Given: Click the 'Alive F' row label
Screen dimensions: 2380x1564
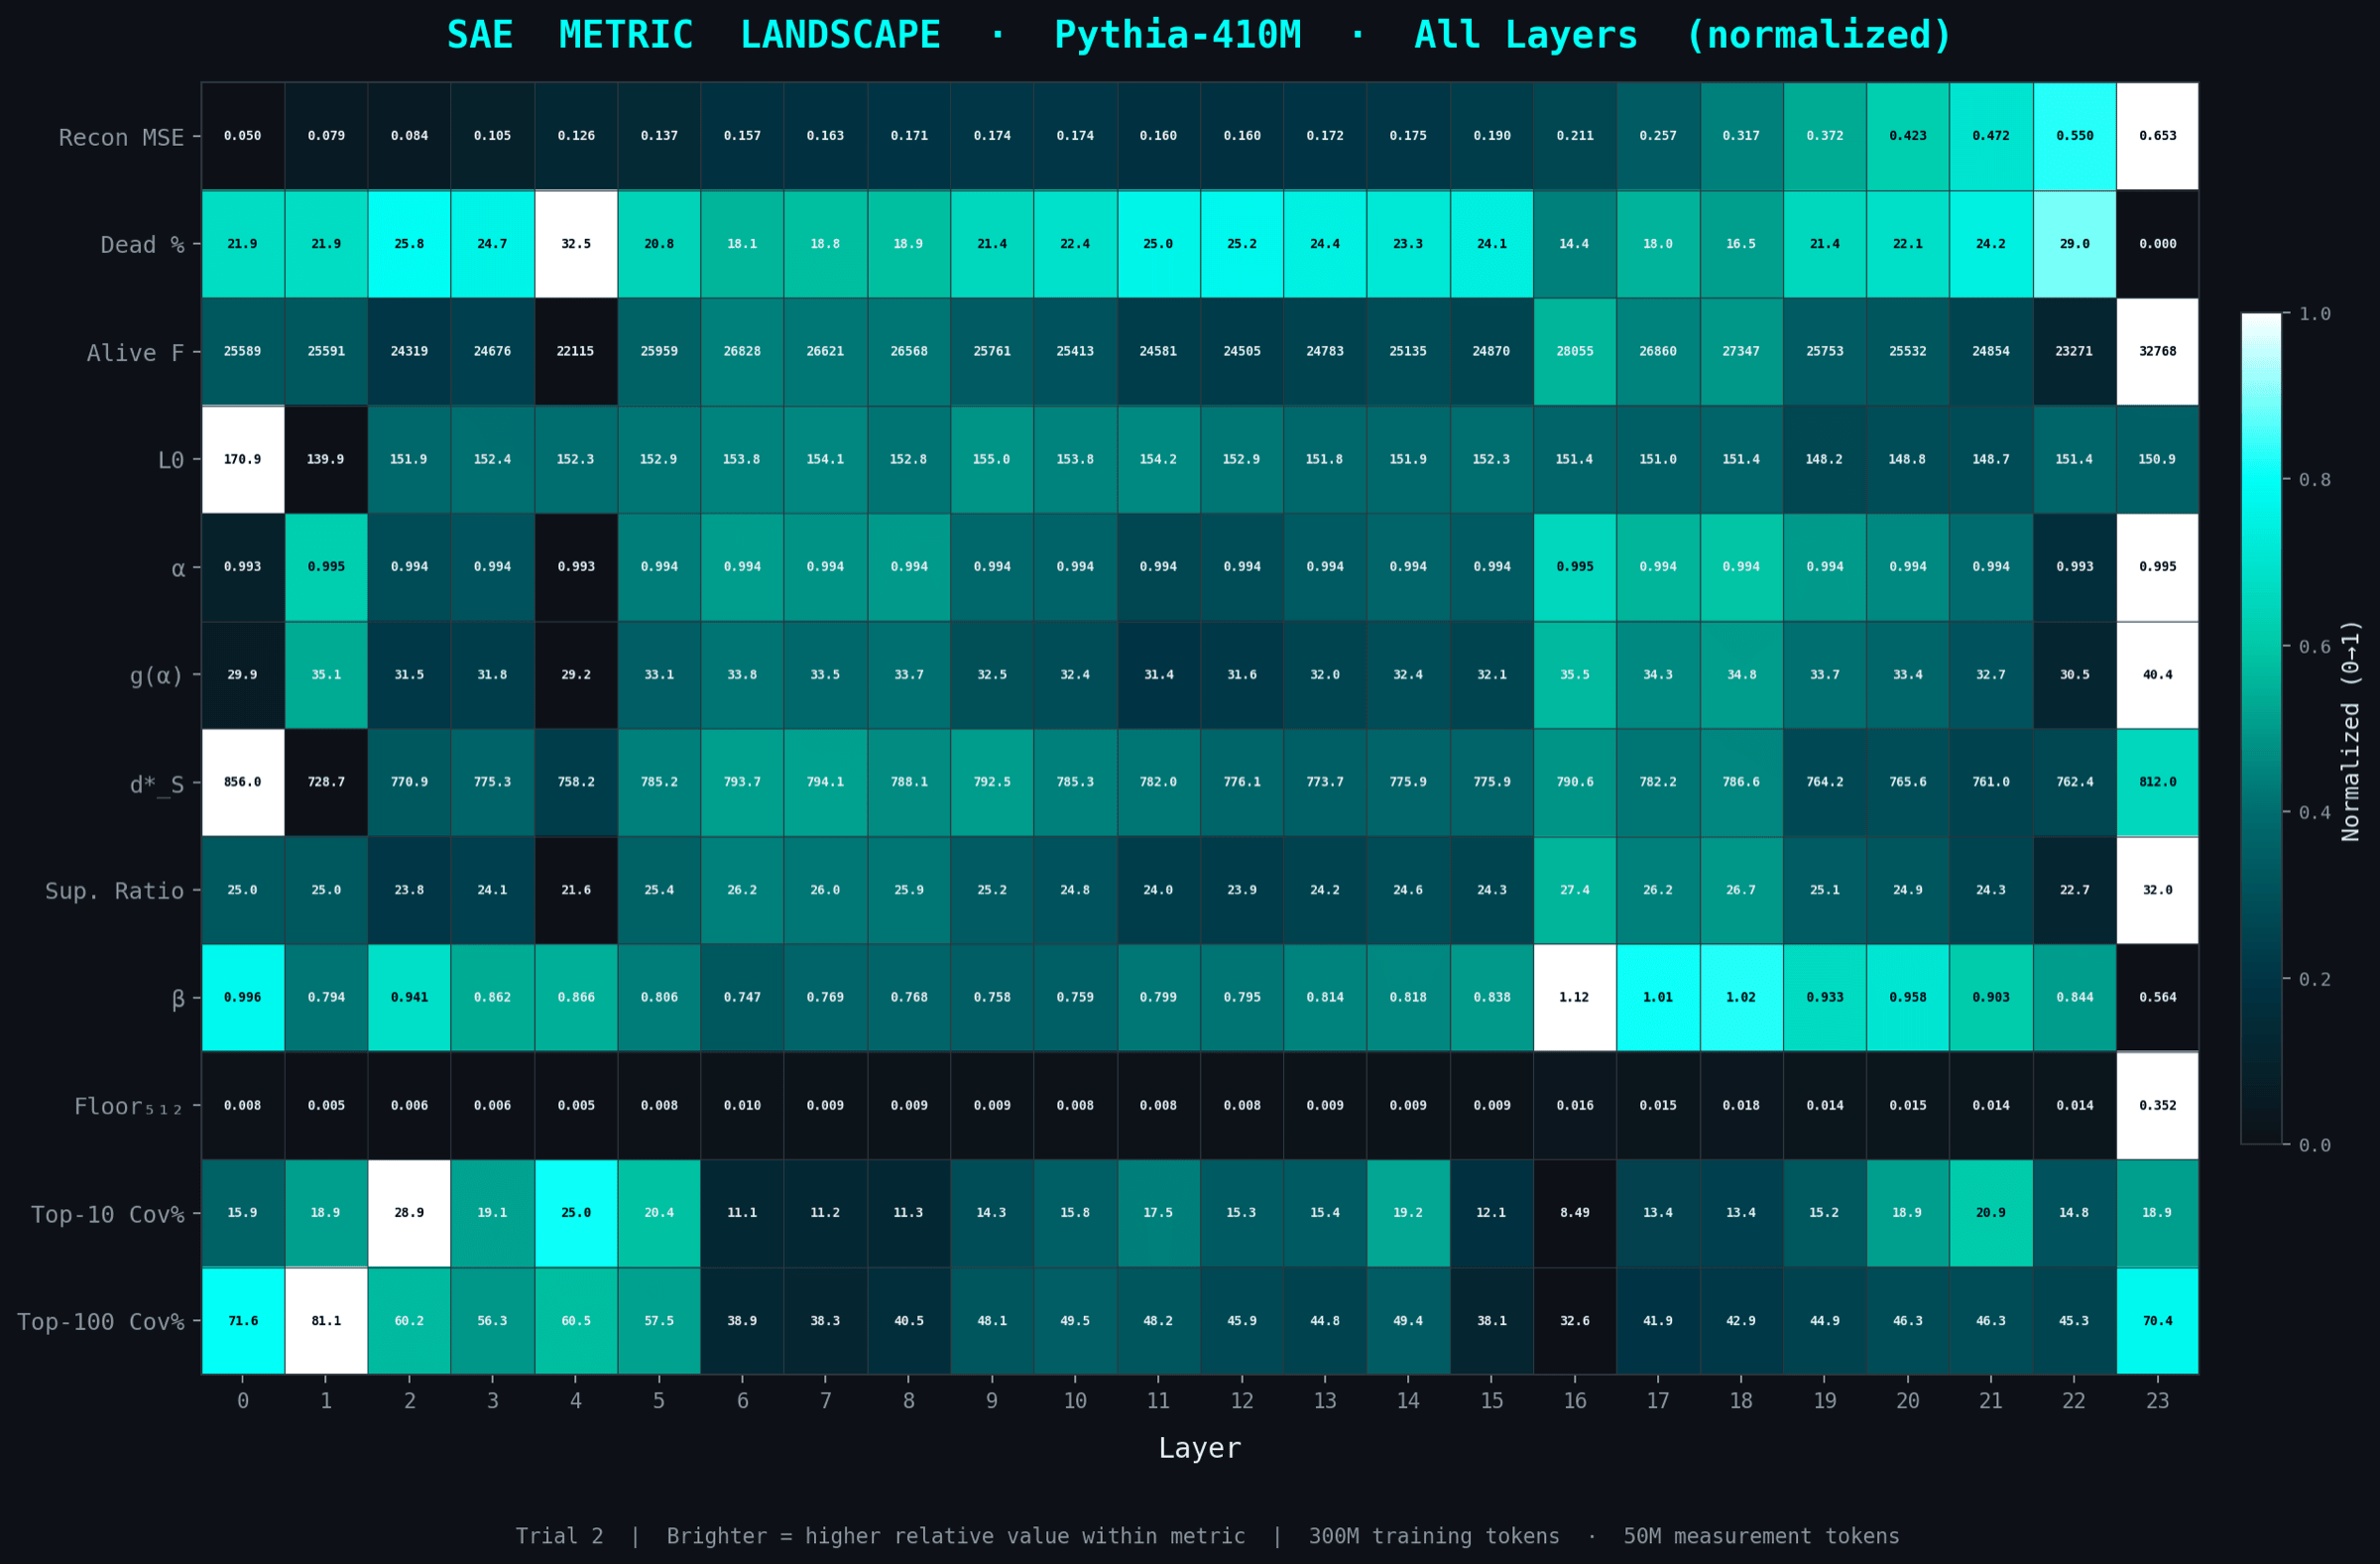Looking at the screenshot, I should tap(135, 353).
